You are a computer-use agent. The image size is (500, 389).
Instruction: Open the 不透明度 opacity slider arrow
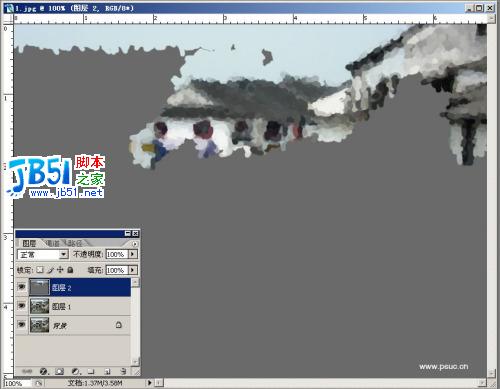tap(133, 254)
